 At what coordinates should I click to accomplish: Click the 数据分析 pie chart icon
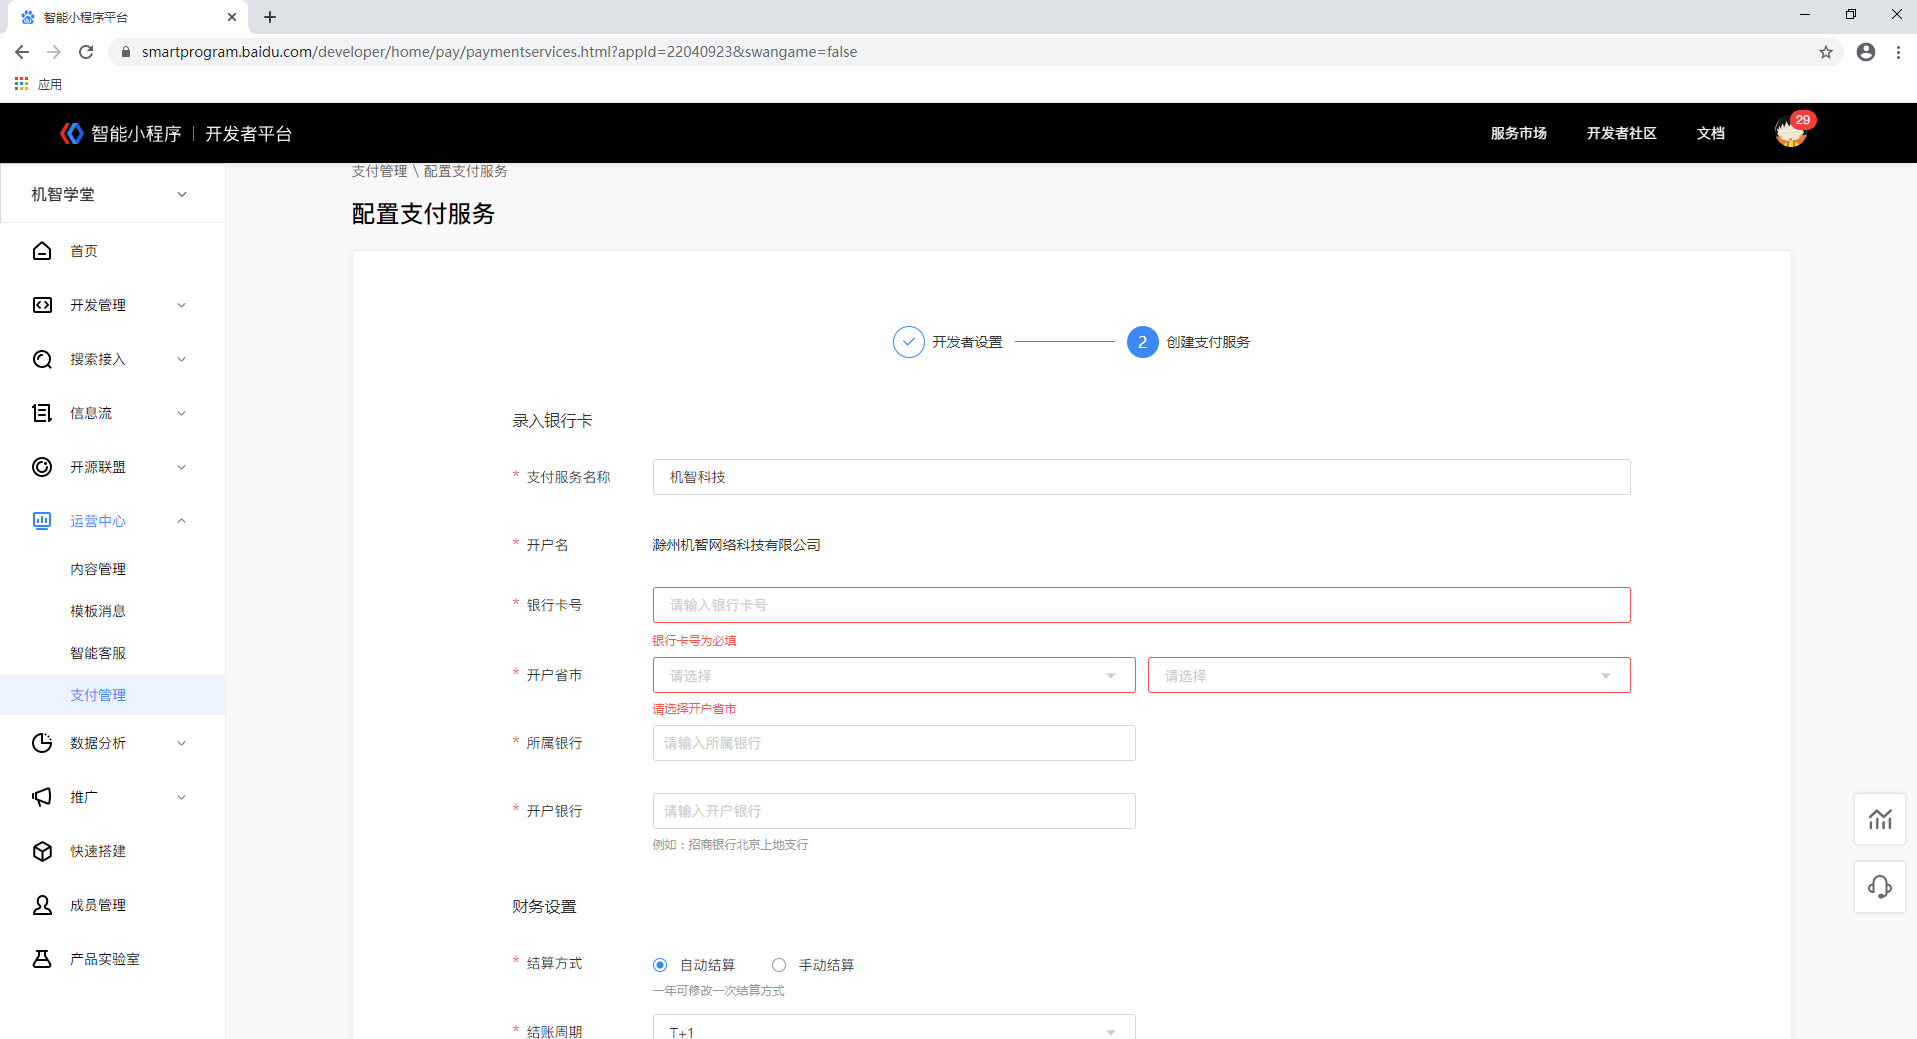click(42, 743)
